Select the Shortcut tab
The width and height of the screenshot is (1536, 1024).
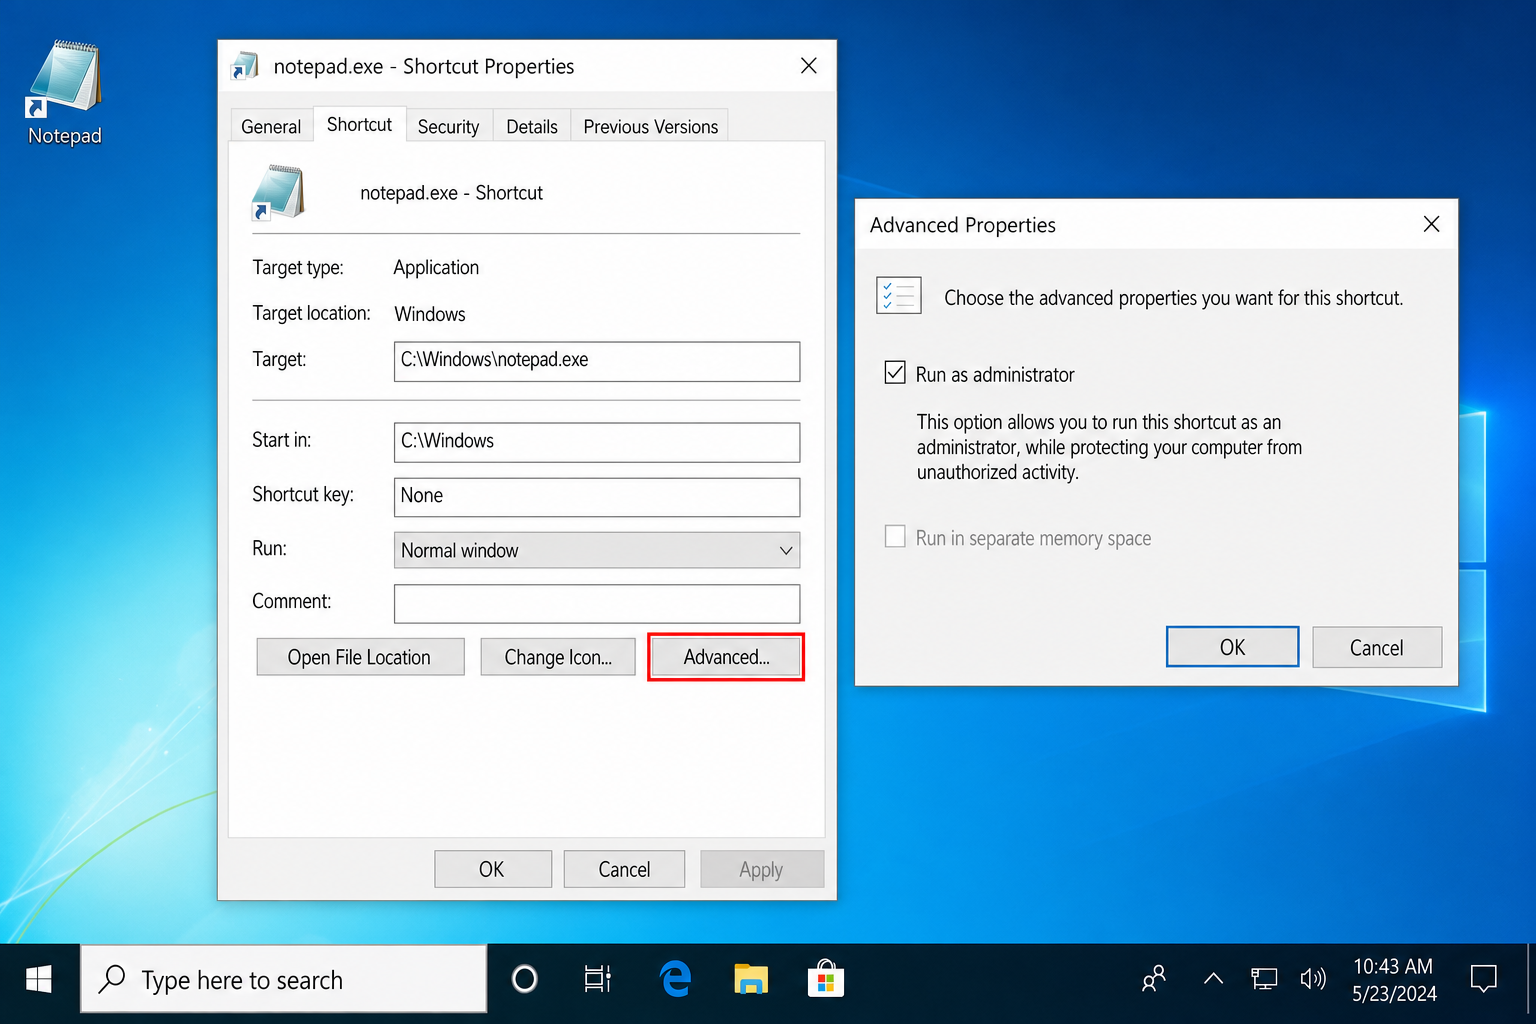[x=359, y=124]
